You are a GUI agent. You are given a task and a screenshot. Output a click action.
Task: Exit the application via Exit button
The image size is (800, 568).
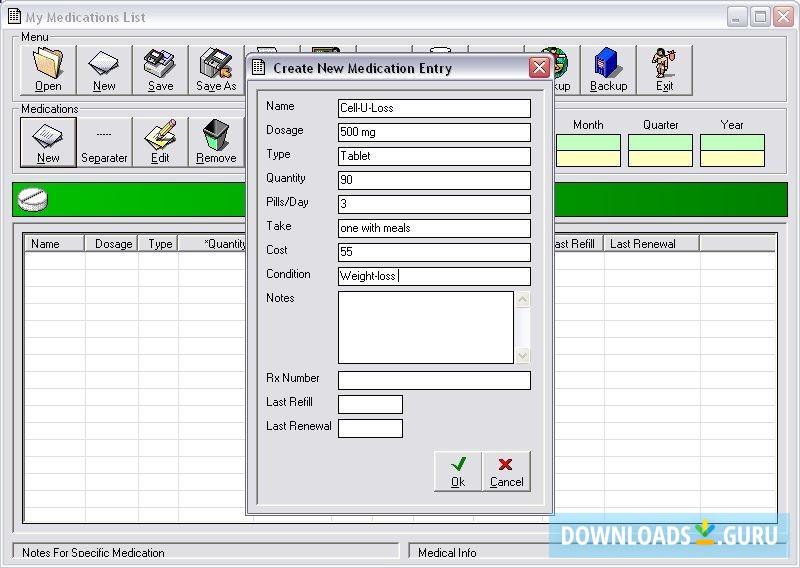[x=664, y=70]
